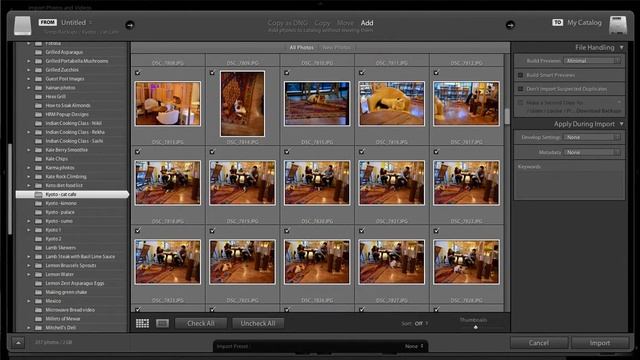Click Check All button
640x360 pixels.
tap(201, 323)
